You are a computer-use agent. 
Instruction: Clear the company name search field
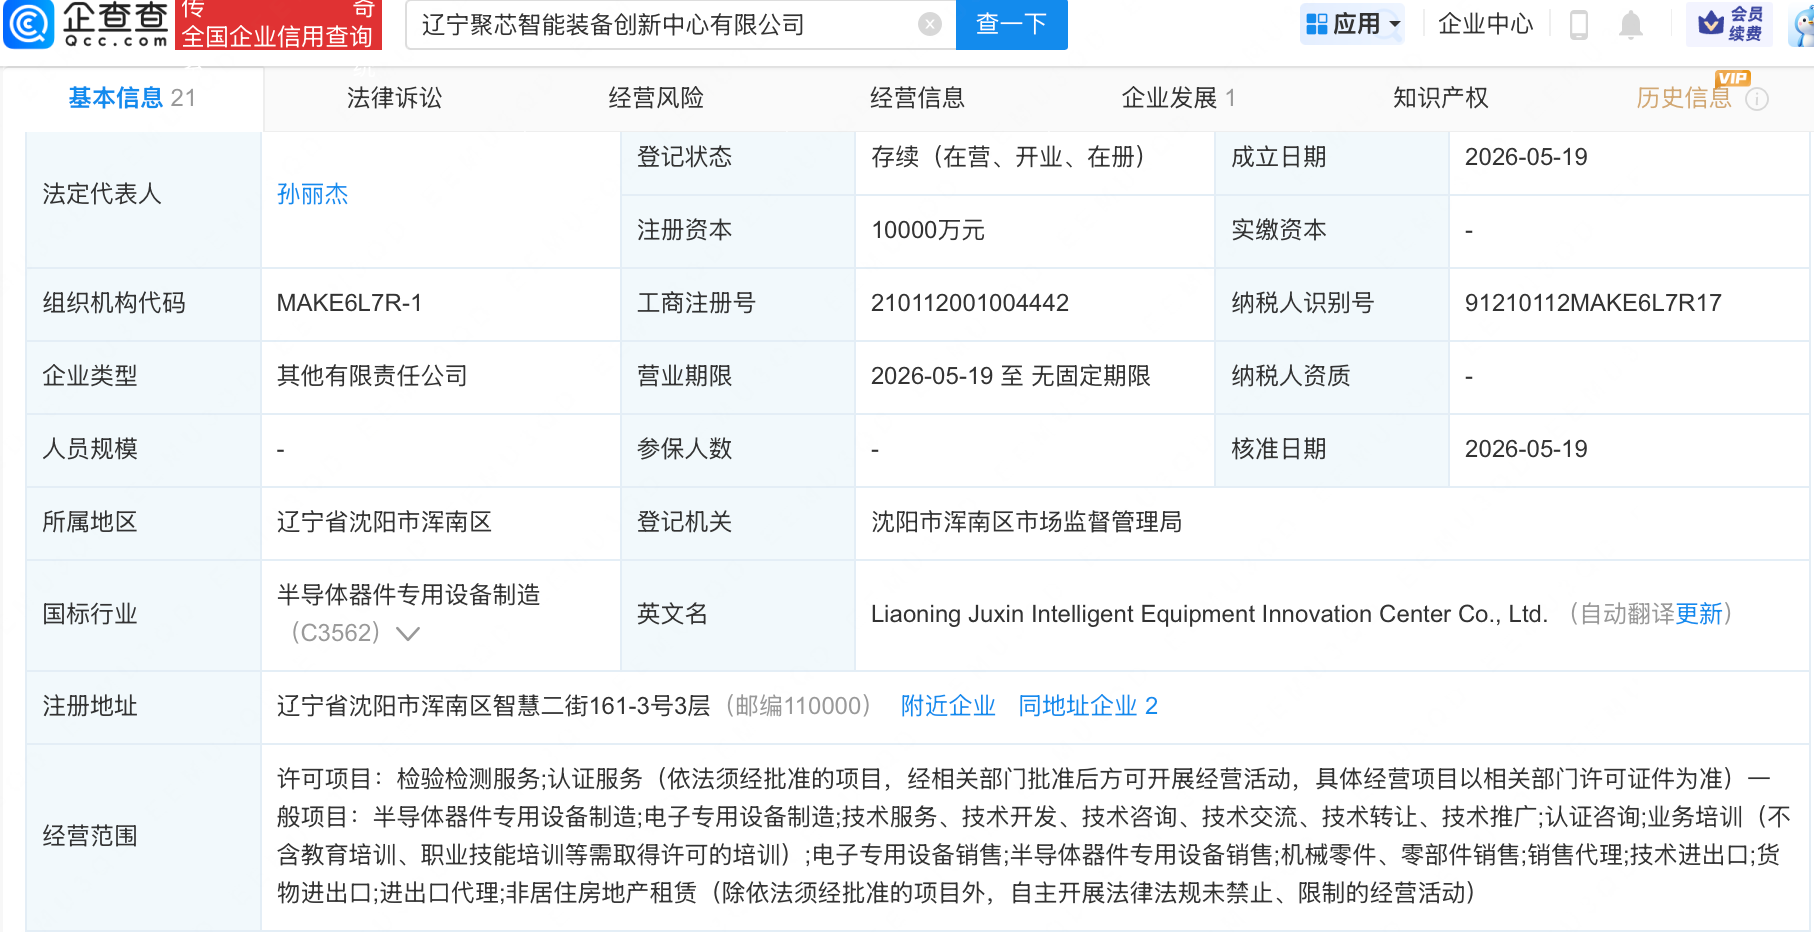(930, 24)
